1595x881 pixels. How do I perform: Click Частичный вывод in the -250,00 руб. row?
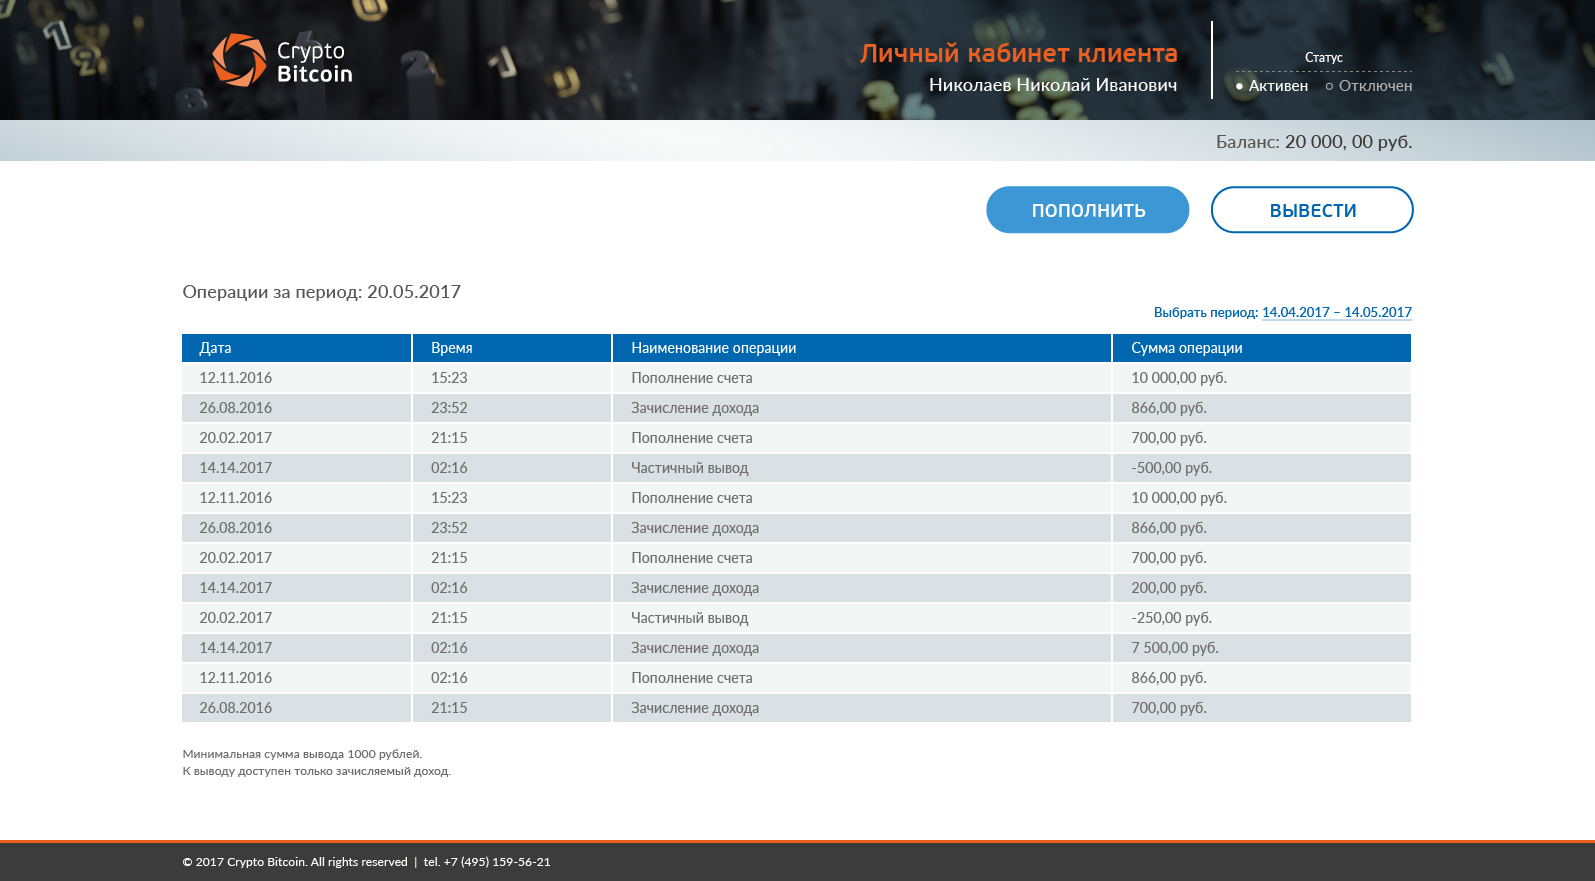(x=690, y=618)
